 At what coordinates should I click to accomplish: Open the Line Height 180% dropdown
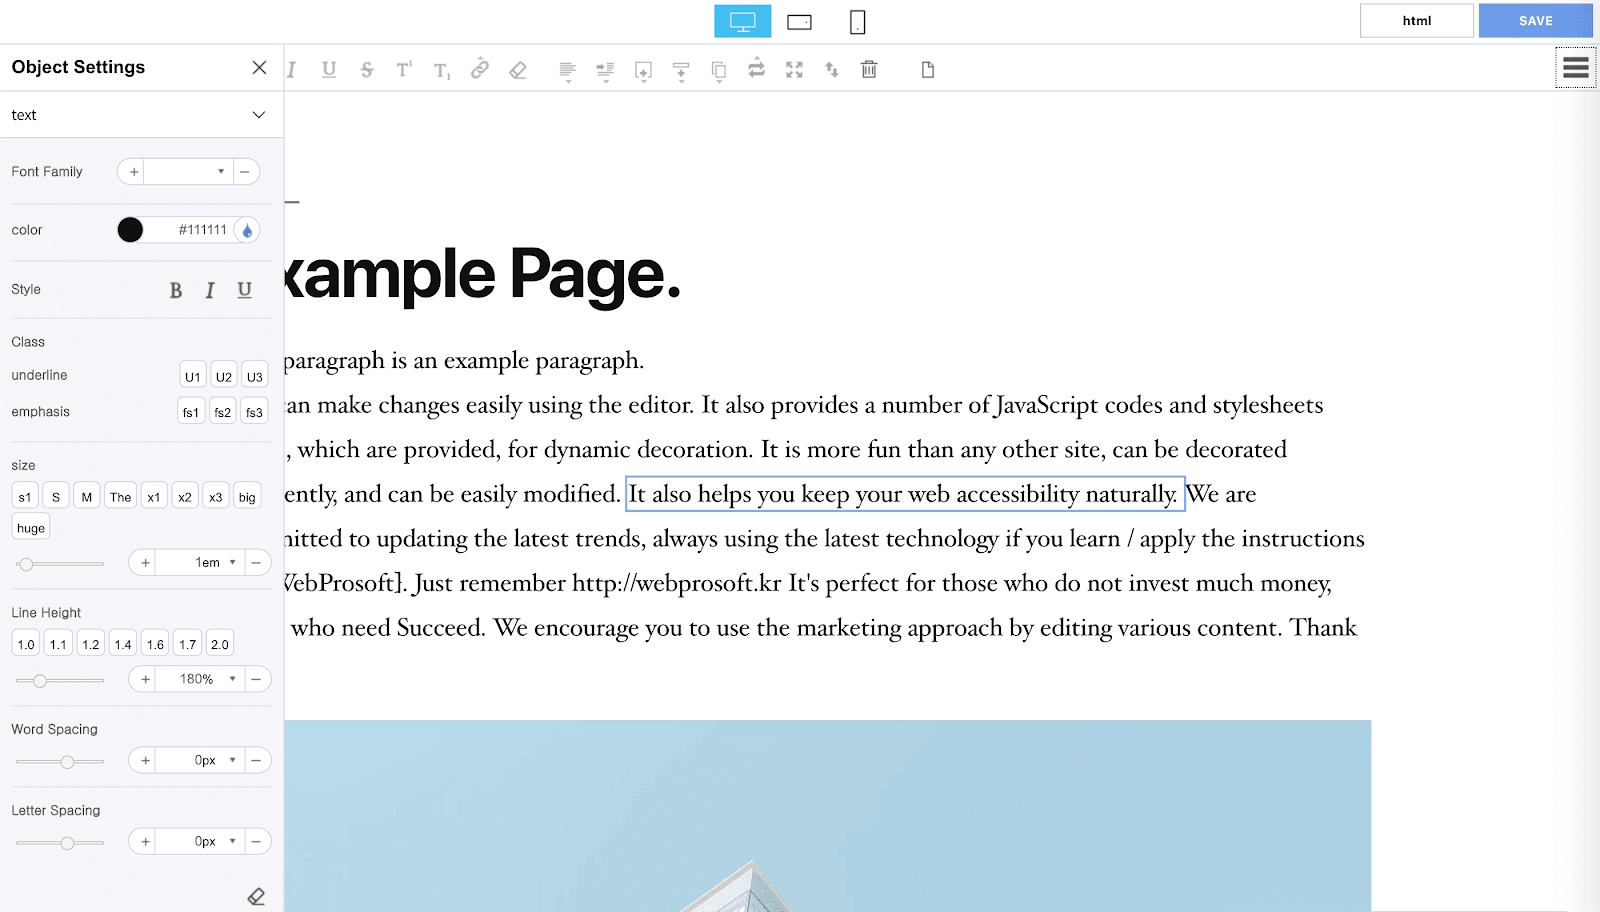(x=198, y=679)
